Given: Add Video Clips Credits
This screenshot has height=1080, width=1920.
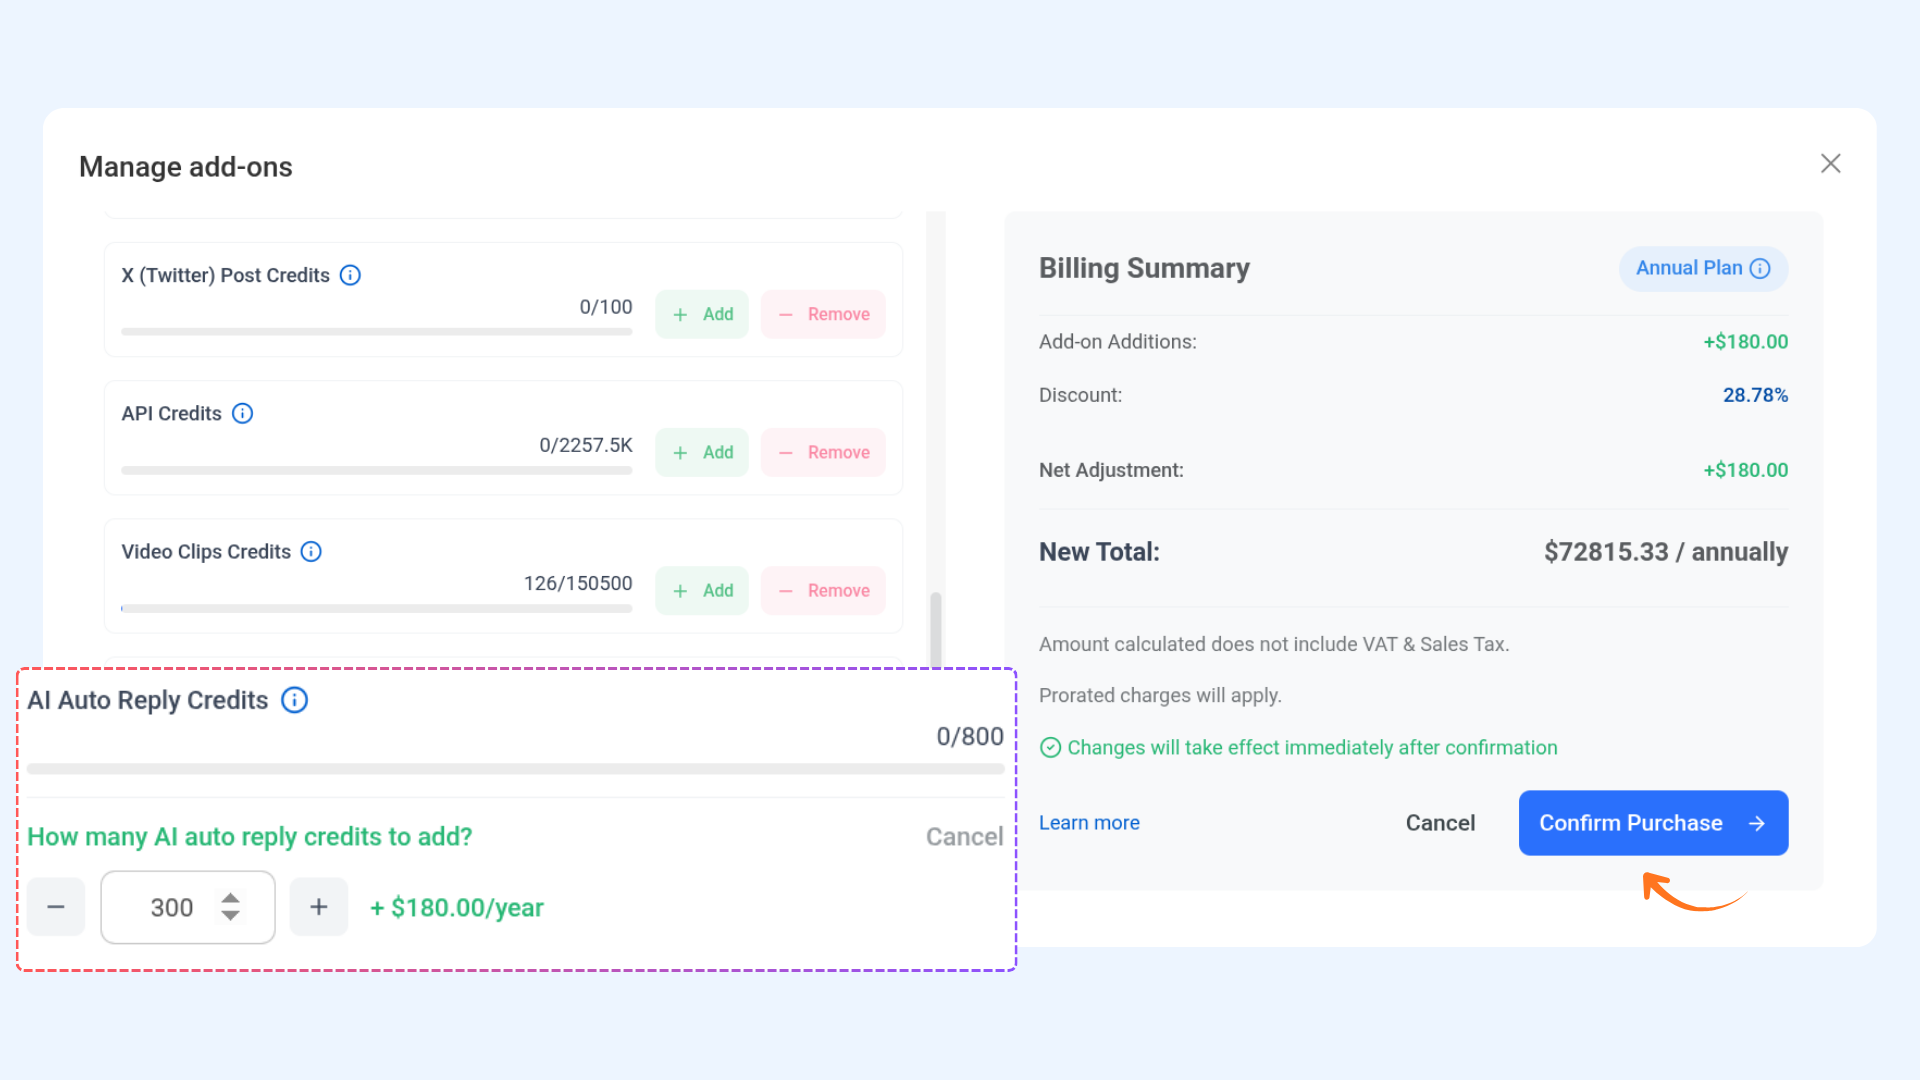Looking at the screenshot, I should [702, 590].
